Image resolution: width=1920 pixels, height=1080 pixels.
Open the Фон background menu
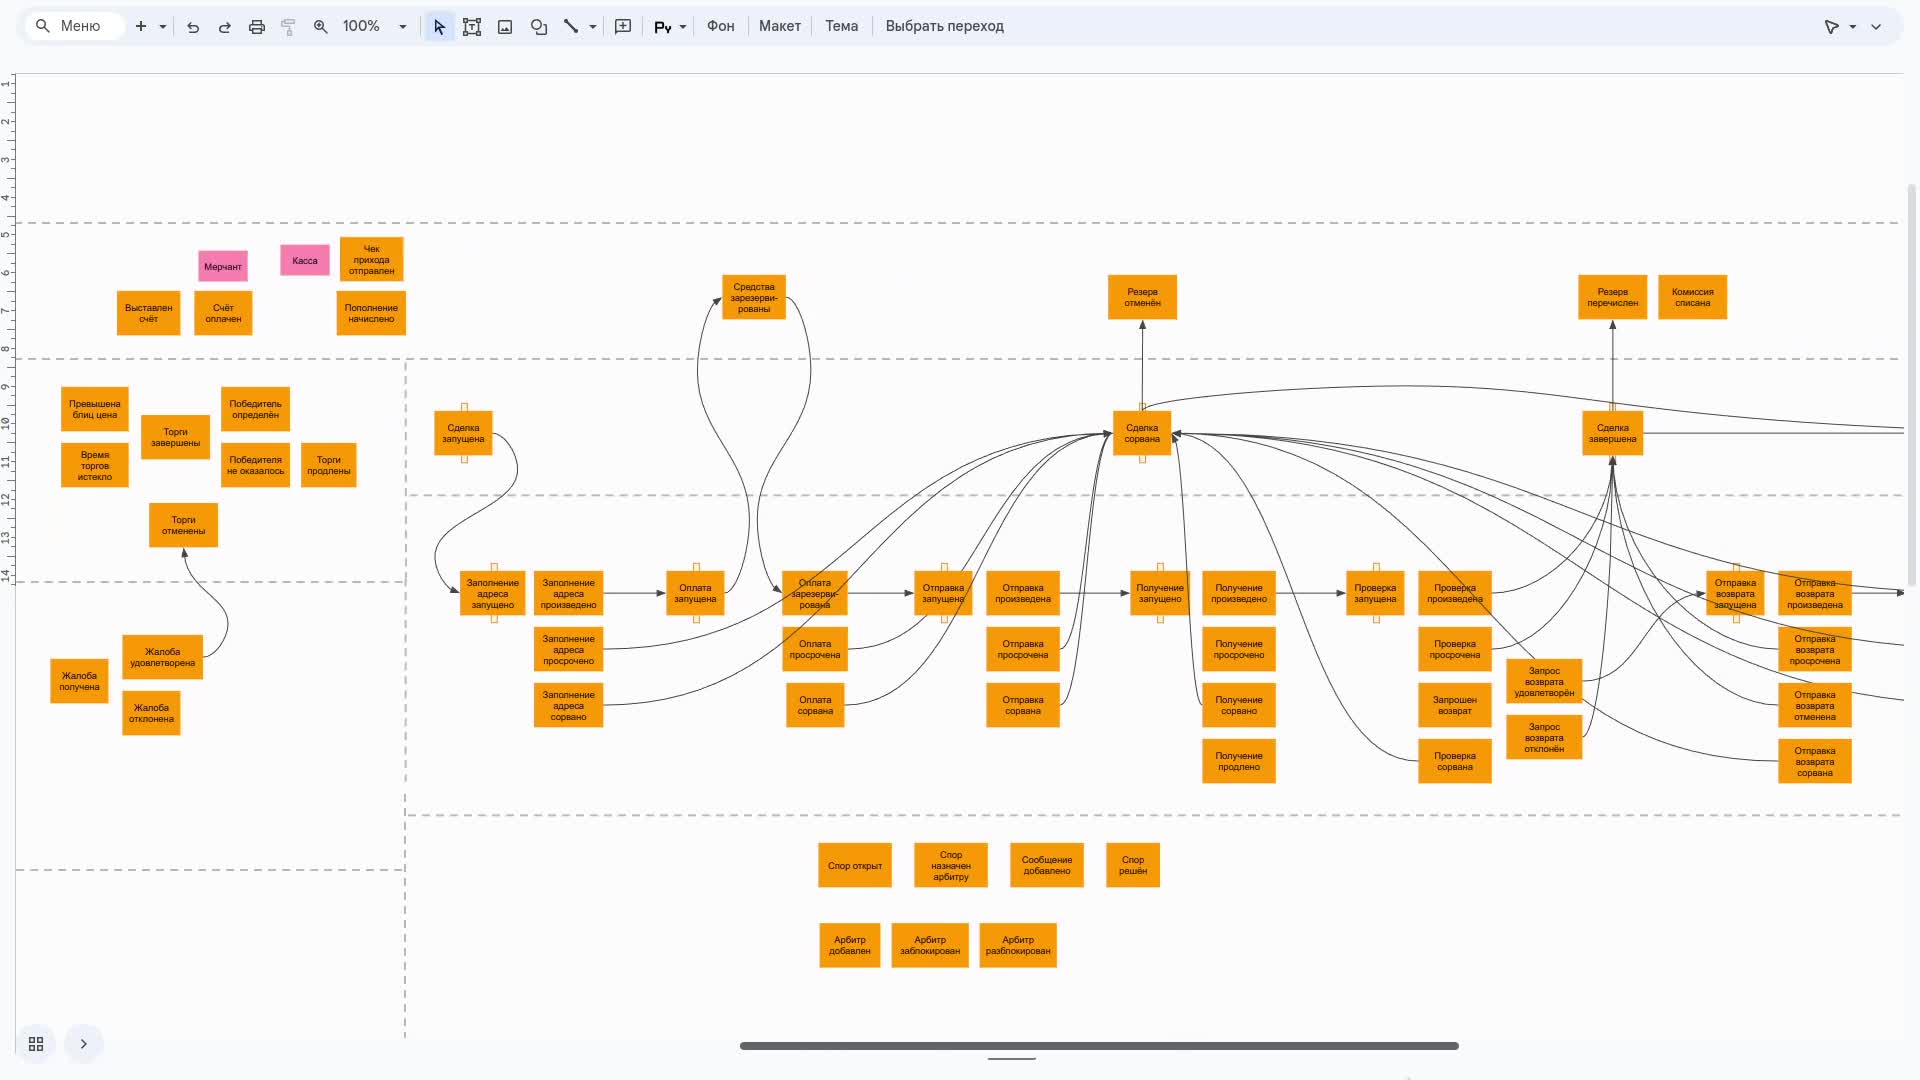[x=720, y=26]
